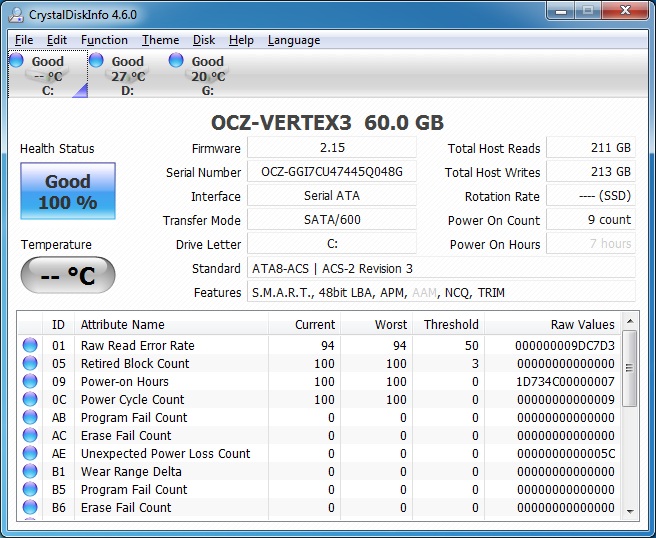This screenshot has height=538, width=656.
Task: Open the Function menu
Action: 104,40
